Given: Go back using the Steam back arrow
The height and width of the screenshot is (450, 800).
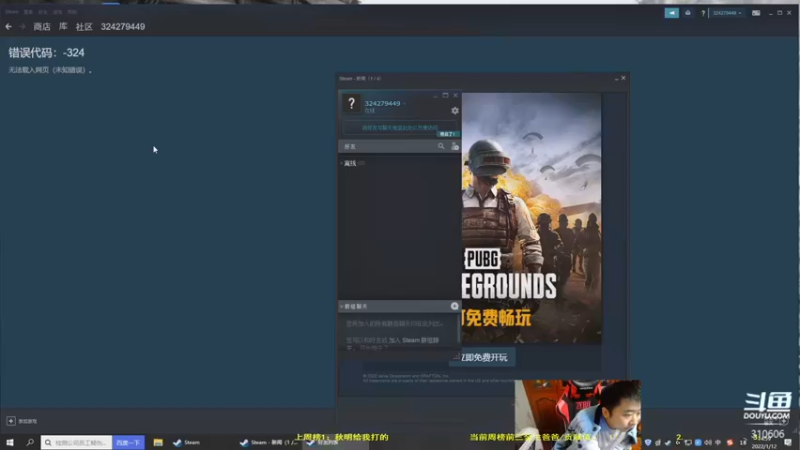Looking at the screenshot, I should pos(9,27).
